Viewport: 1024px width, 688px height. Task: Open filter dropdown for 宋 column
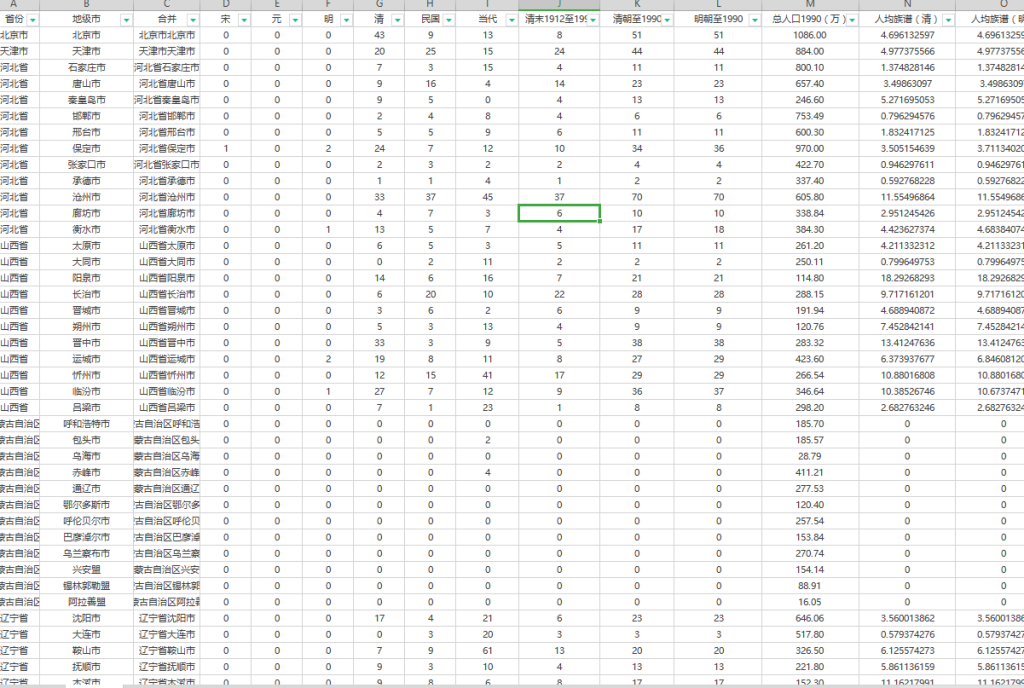pos(242,20)
